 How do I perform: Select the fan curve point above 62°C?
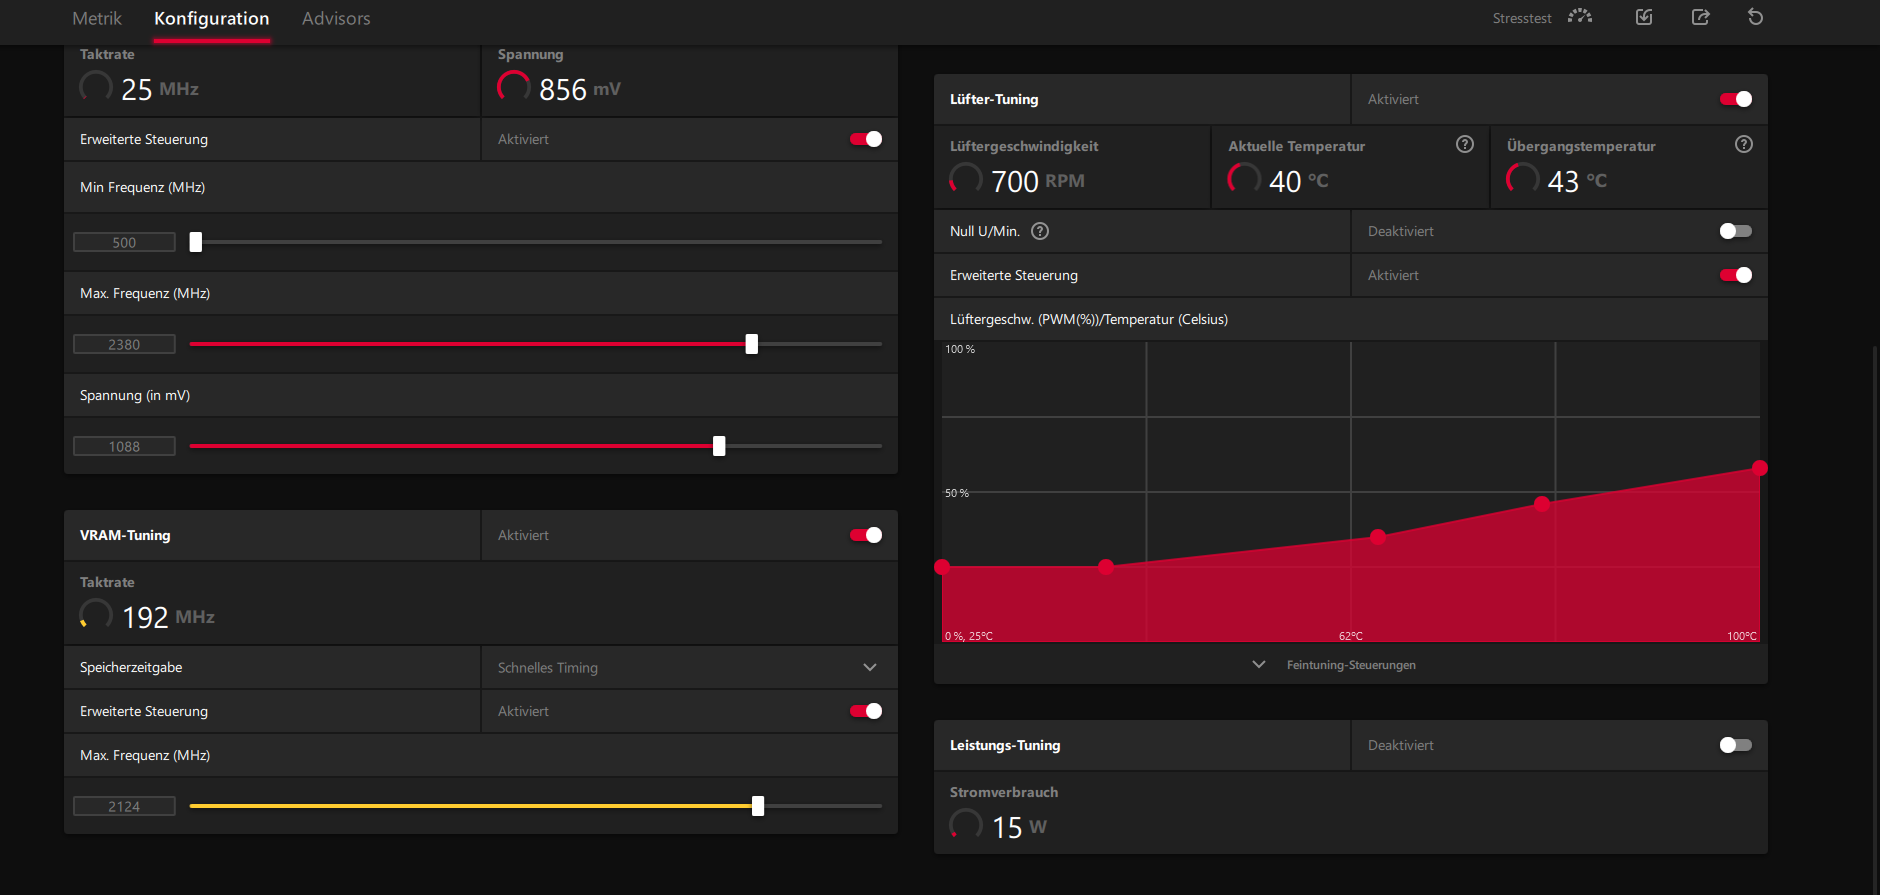pos(1378,537)
